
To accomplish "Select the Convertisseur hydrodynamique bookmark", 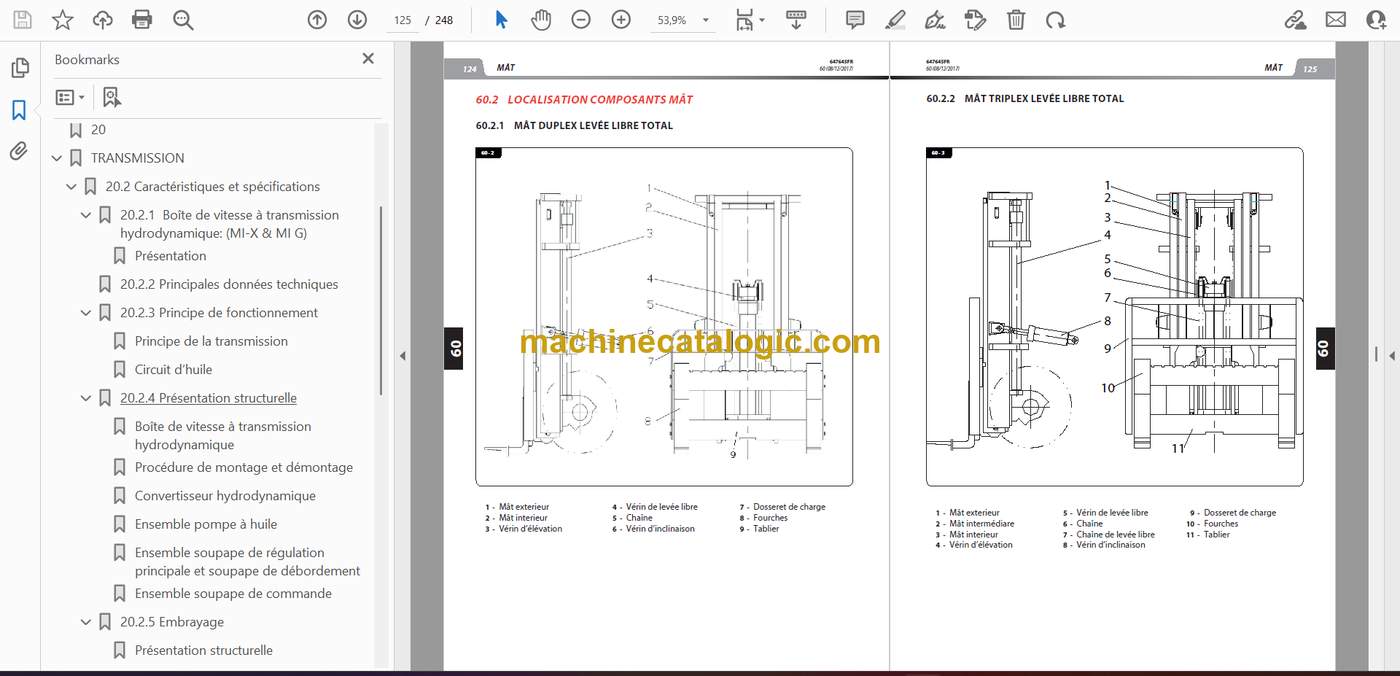I will (x=225, y=496).
